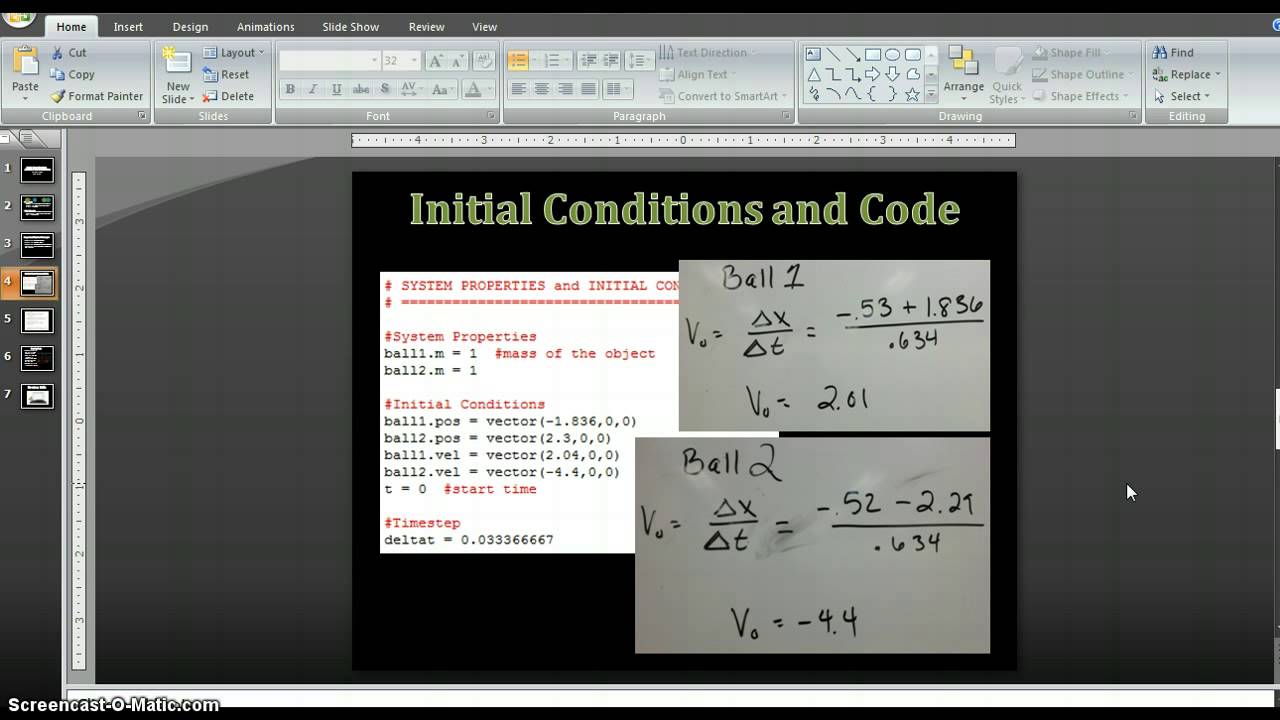1280x720 pixels.
Task: Toggle Bullets list button
Action: click(518, 61)
